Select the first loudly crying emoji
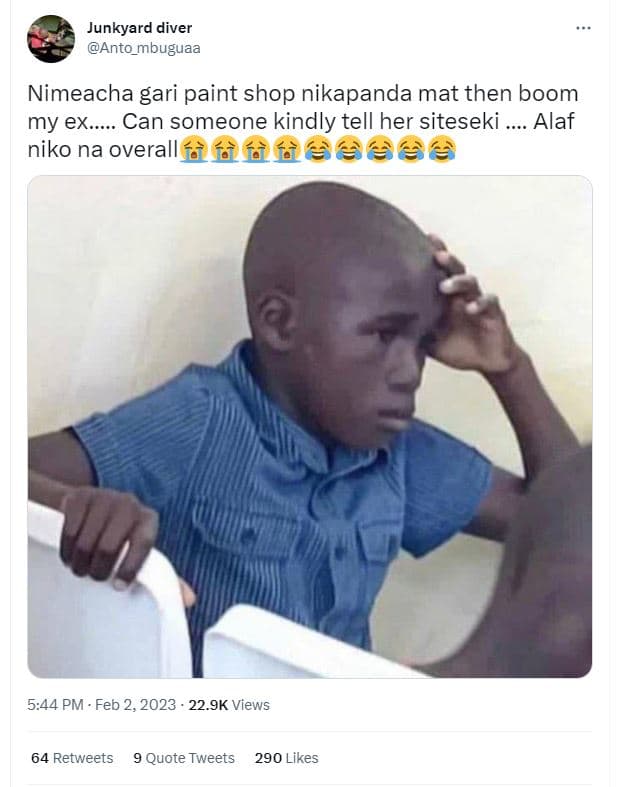Viewport: 622px width, 787px height. [194, 150]
